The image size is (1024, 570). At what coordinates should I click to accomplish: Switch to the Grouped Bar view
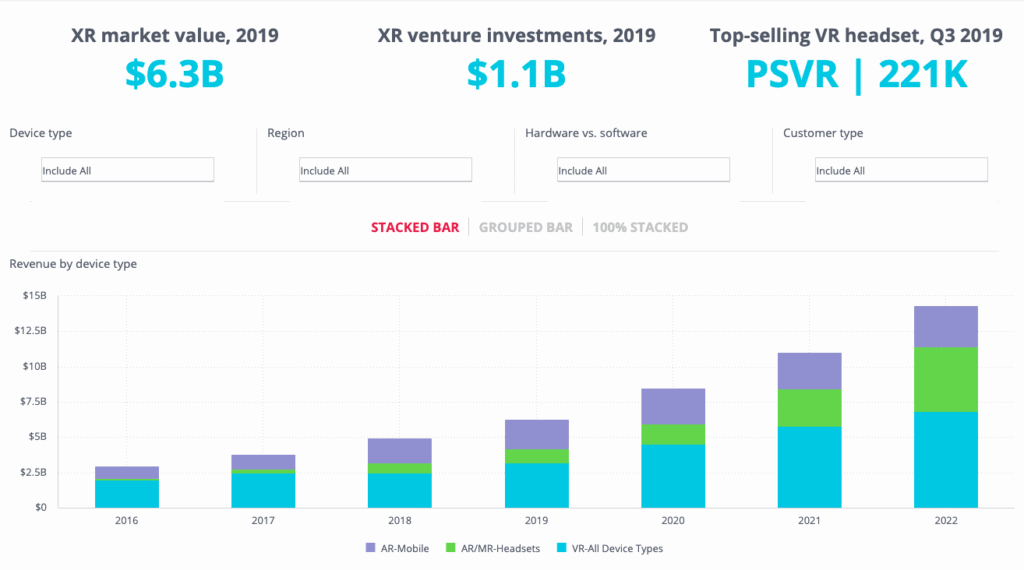click(x=526, y=227)
